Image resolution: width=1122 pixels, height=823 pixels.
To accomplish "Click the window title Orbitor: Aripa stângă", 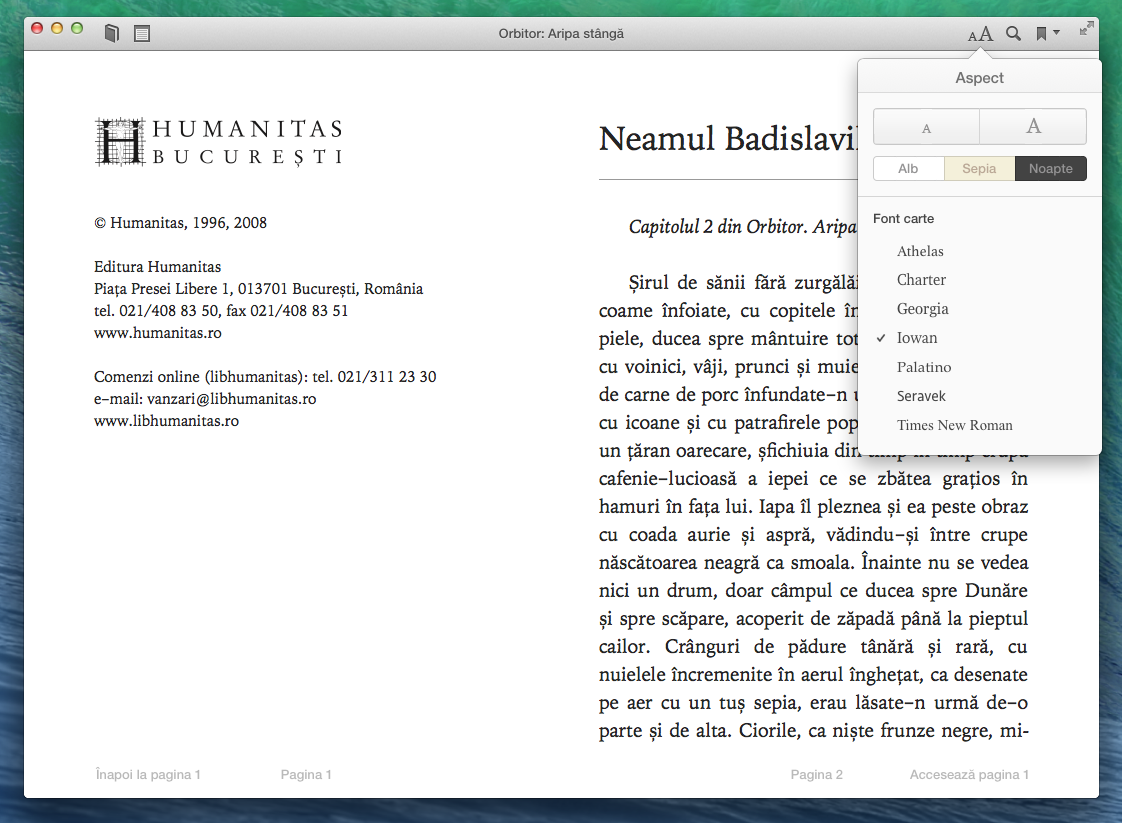I will tap(561, 34).
